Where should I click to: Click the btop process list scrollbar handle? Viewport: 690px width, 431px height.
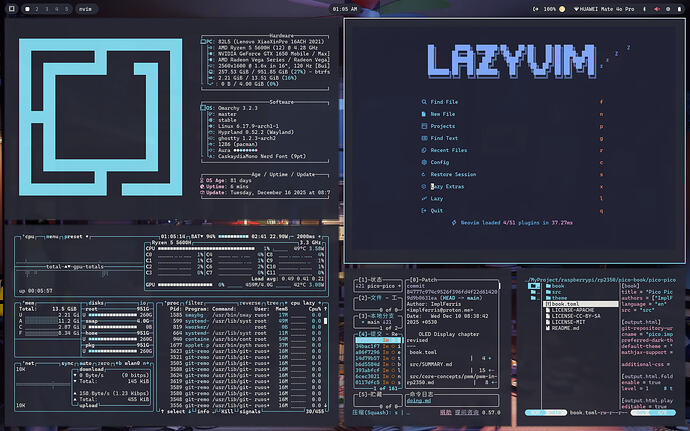(326, 321)
